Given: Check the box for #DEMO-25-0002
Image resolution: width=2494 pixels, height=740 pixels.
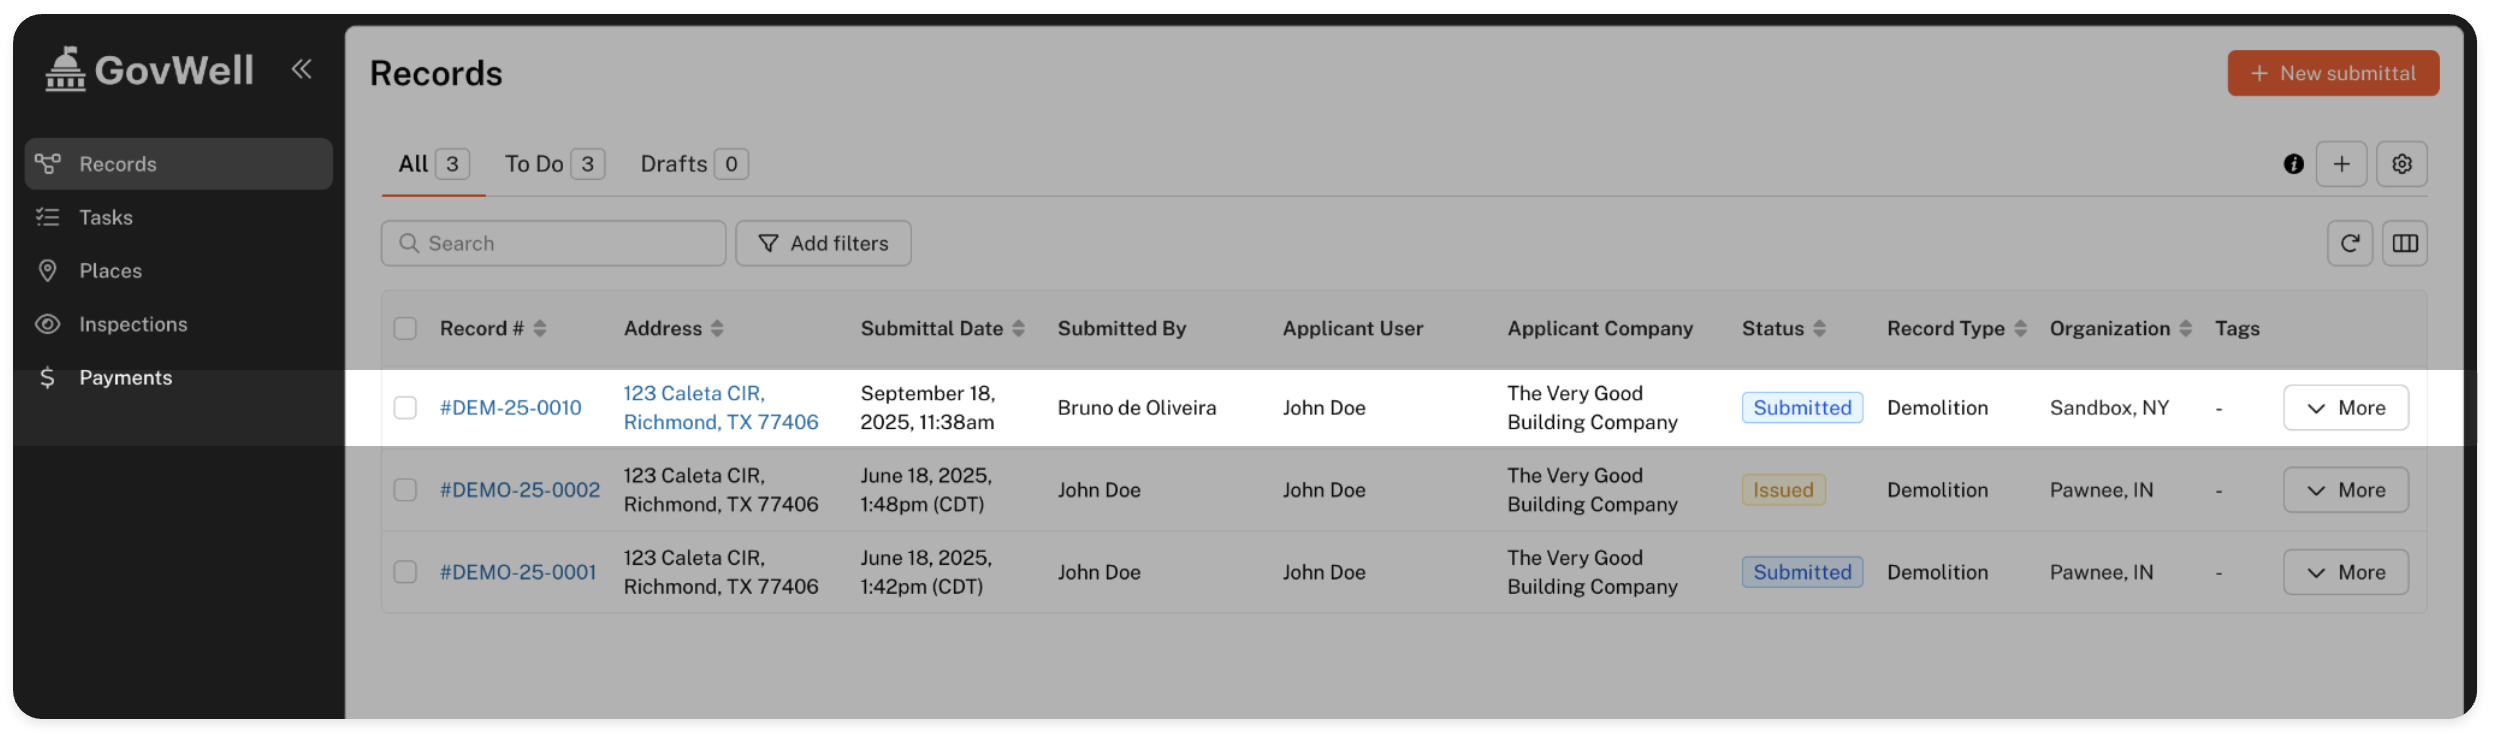Looking at the screenshot, I should click(405, 490).
